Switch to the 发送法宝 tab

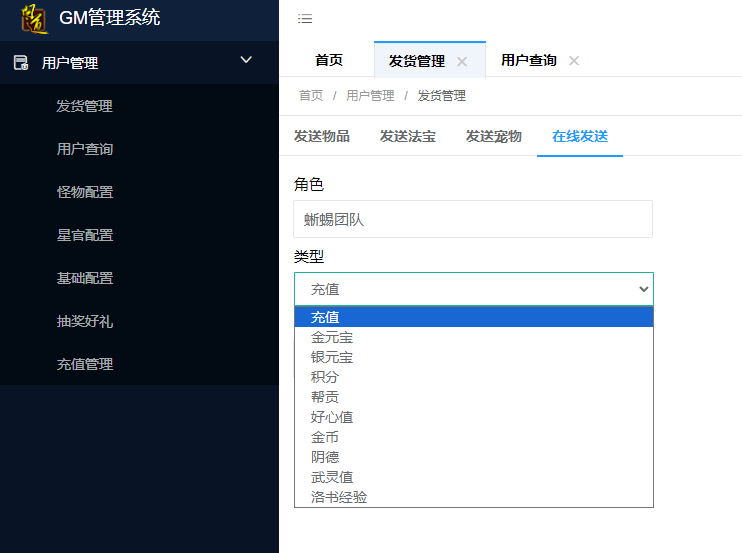pyautogui.click(x=407, y=136)
